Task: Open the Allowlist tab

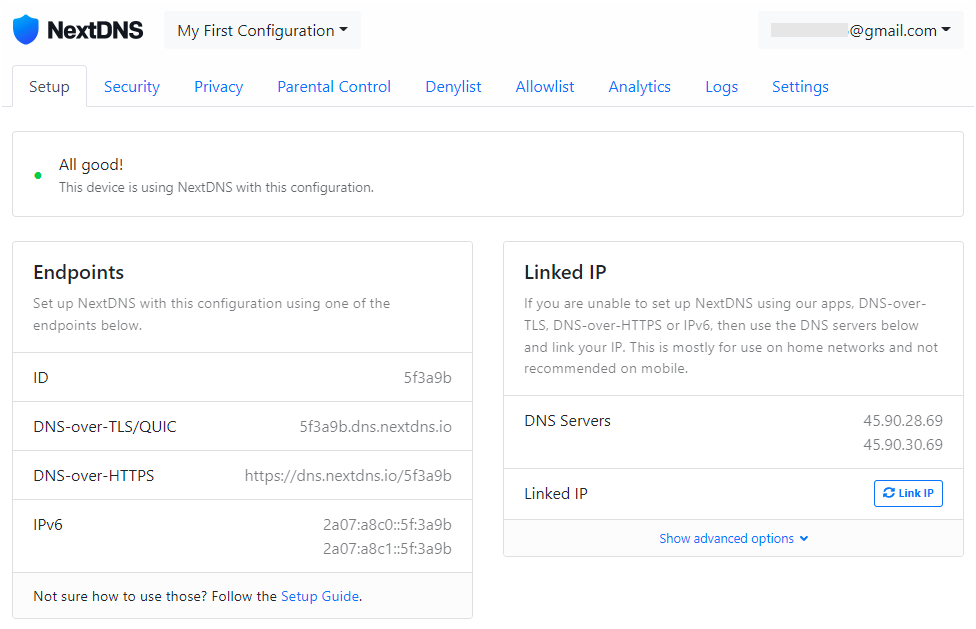Action: coord(544,86)
